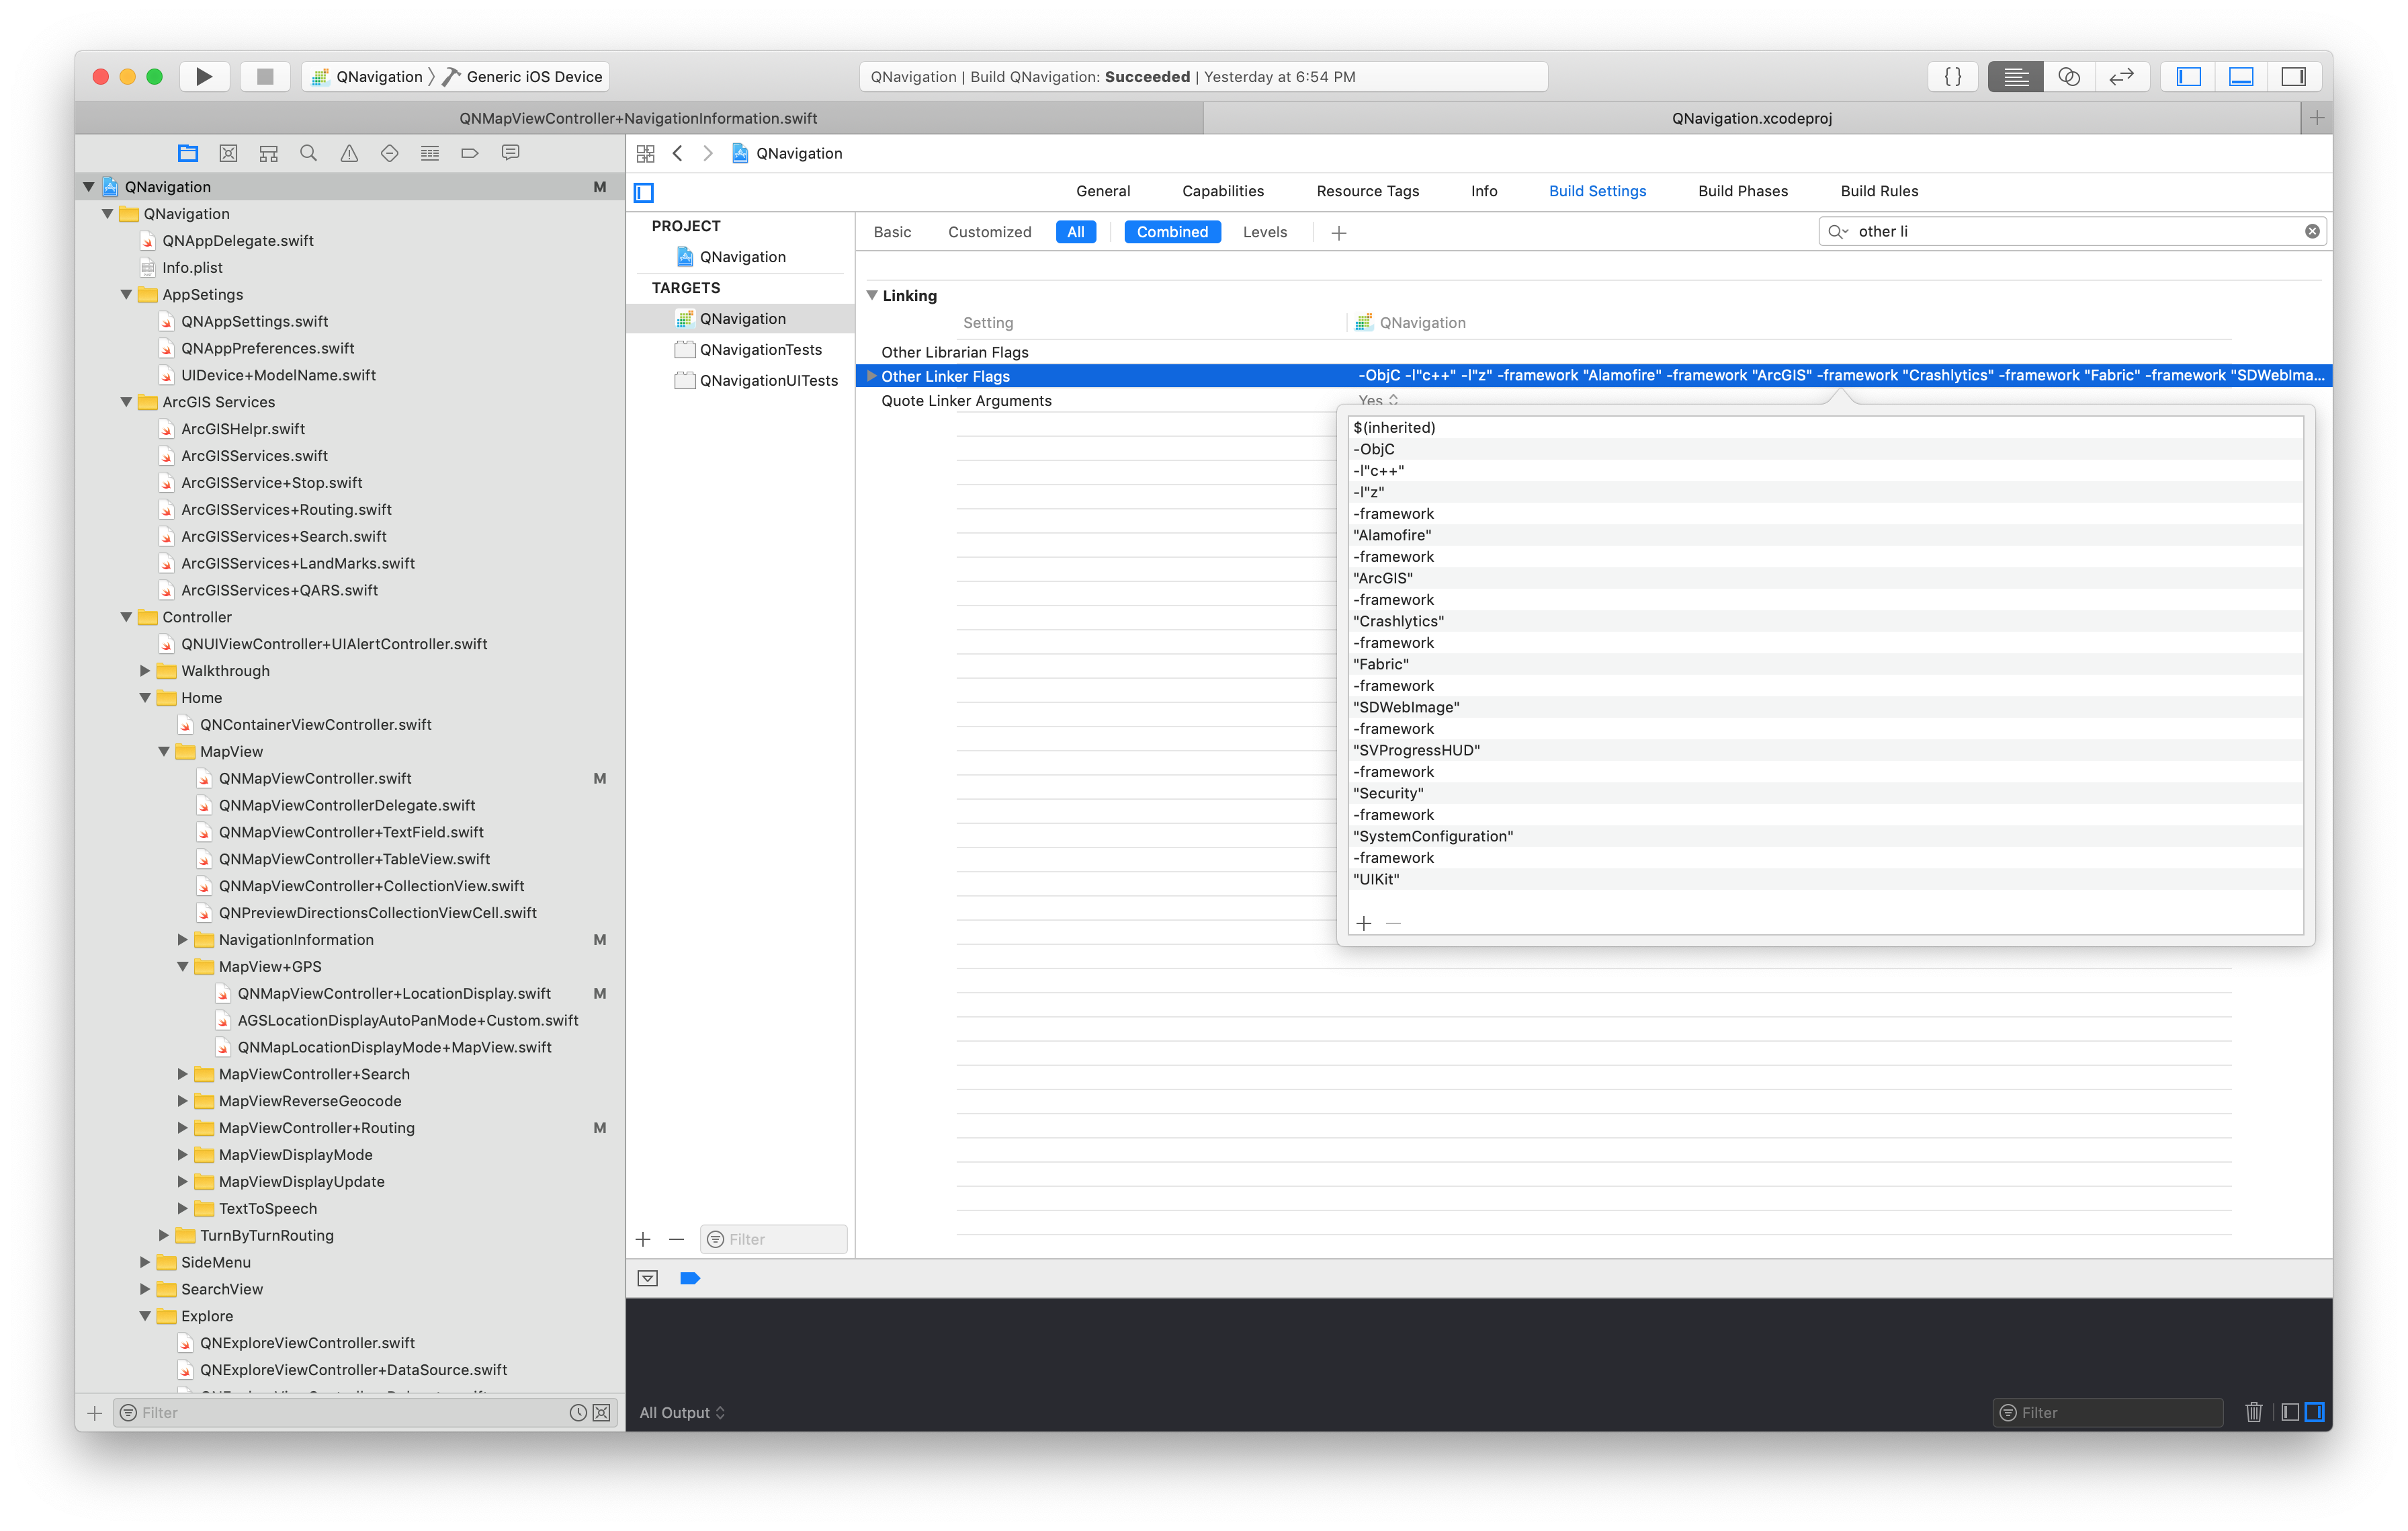Open the Breakpoint navigator icon
This screenshot has width=2408, height=1531.
click(470, 153)
